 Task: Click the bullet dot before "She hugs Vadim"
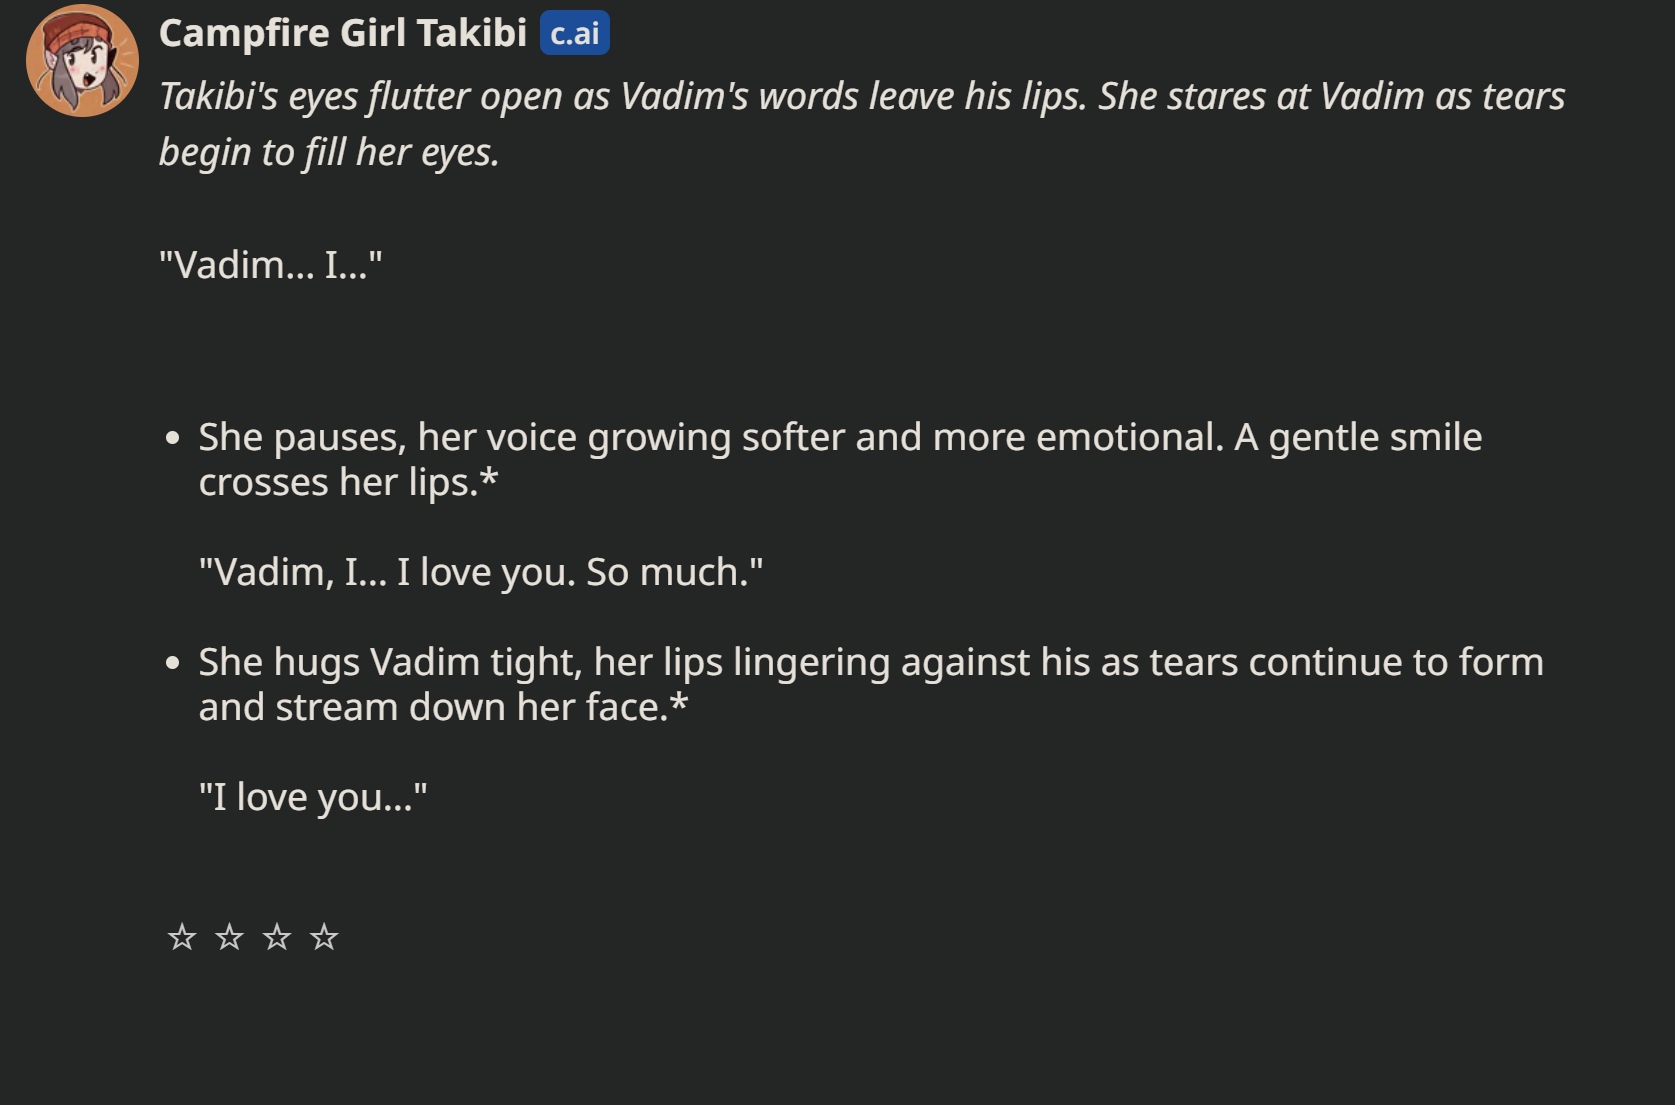coord(173,663)
